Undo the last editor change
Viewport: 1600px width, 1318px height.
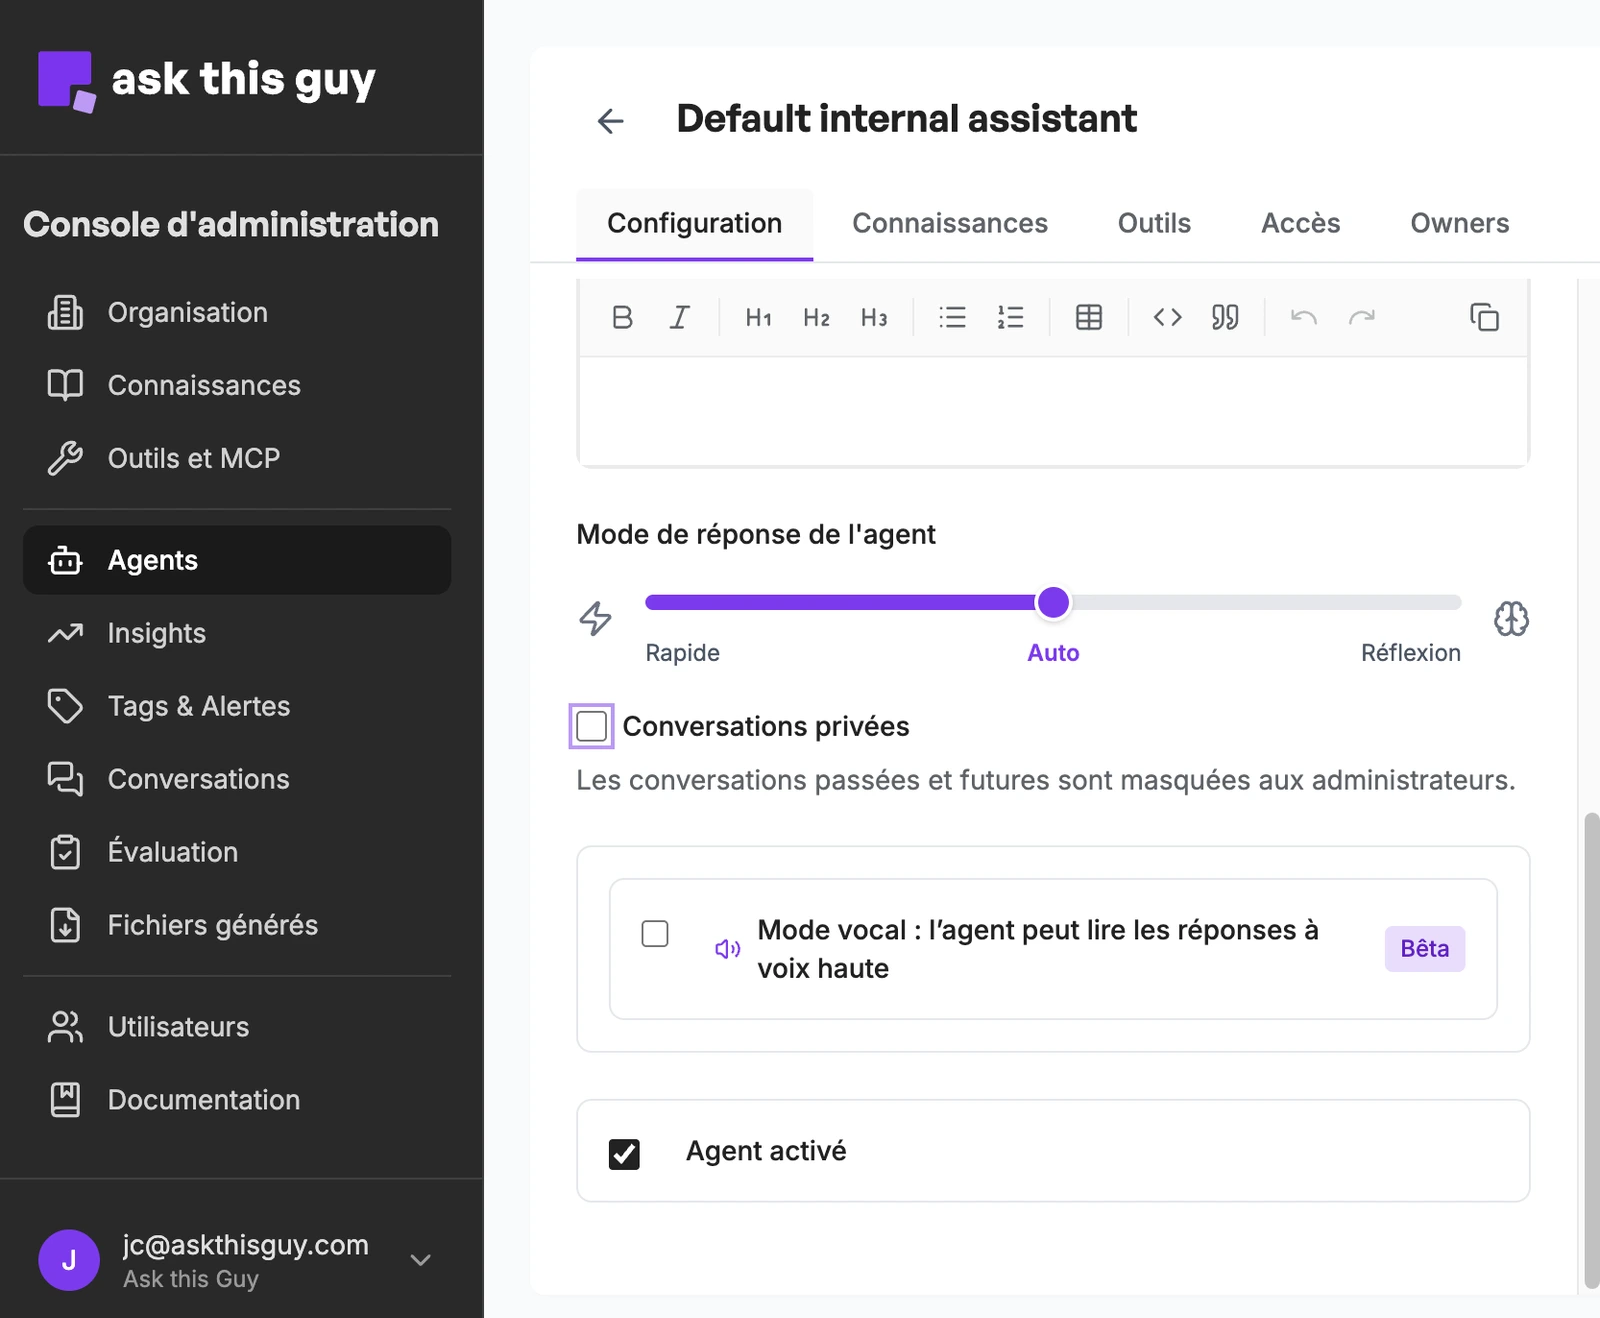click(x=1304, y=317)
